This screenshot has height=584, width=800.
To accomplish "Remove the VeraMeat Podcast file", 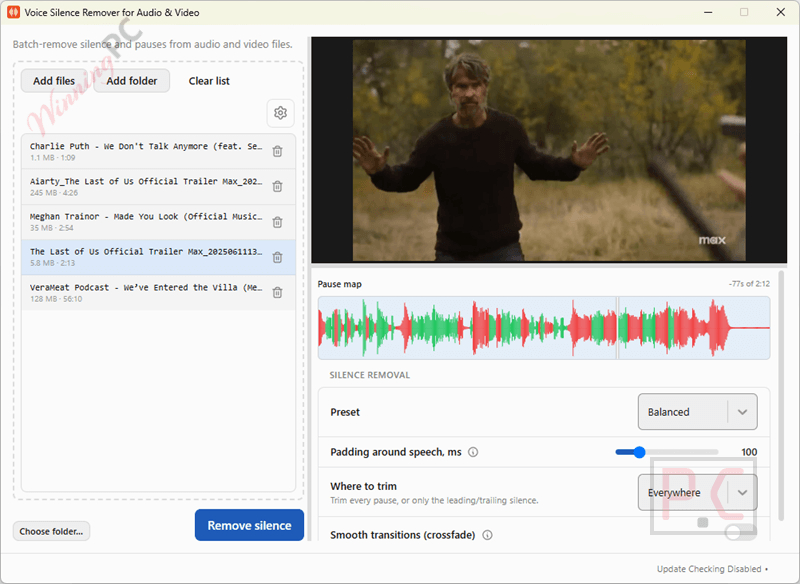I will click(277, 293).
